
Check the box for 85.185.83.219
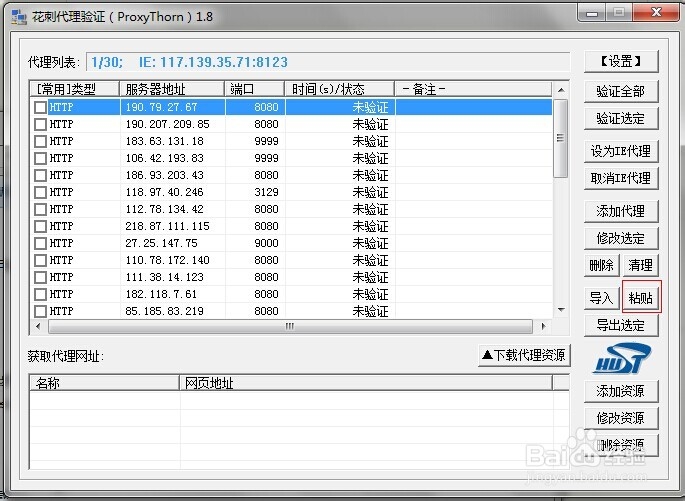[x=40, y=311]
